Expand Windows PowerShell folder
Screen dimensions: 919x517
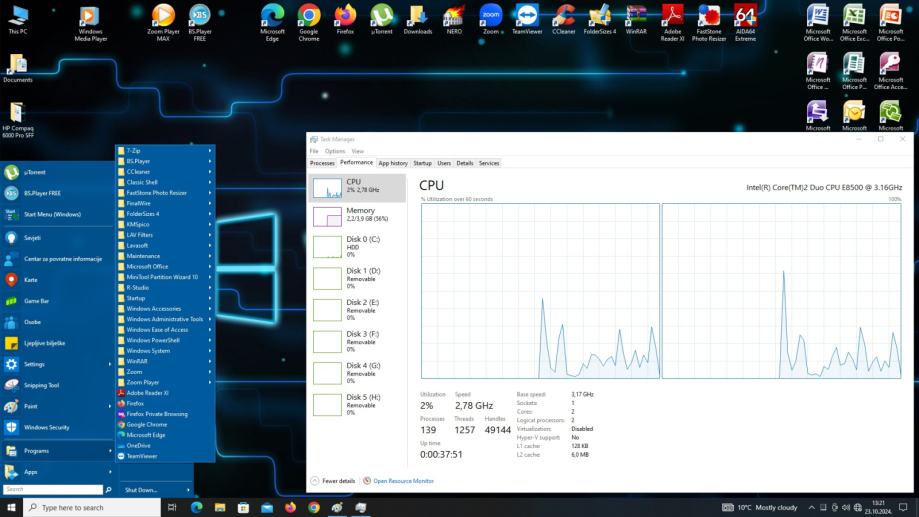165,341
